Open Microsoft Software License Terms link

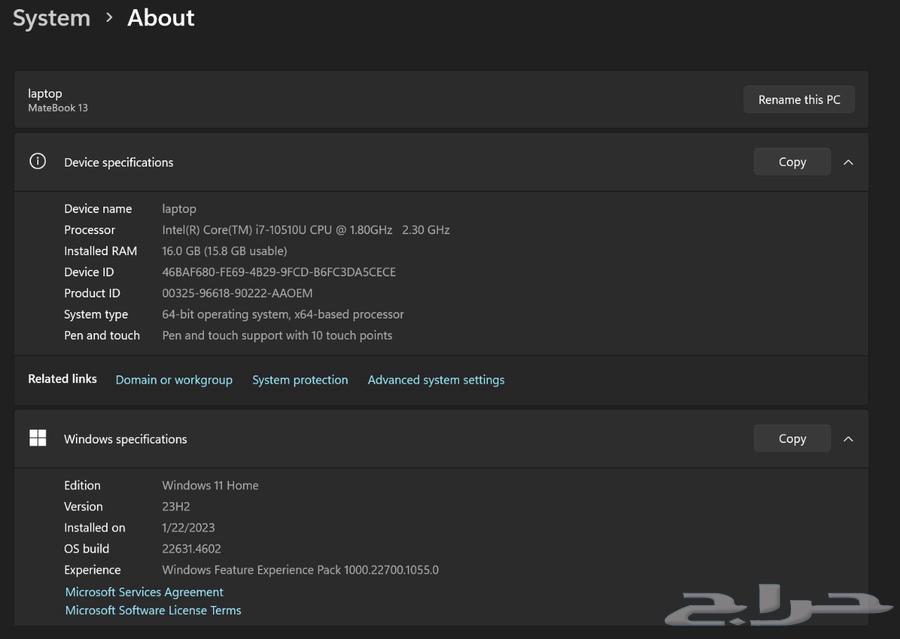(x=153, y=610)
